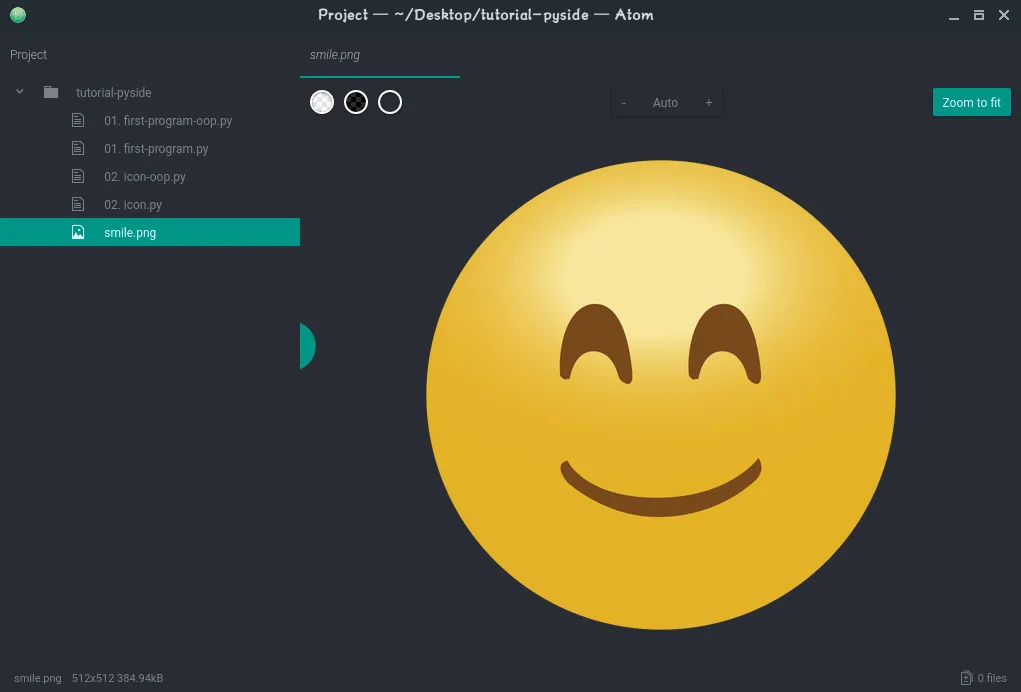
Task: Collapse the tutorial-pyside folder chevron
Action: (x=20, y=92)
